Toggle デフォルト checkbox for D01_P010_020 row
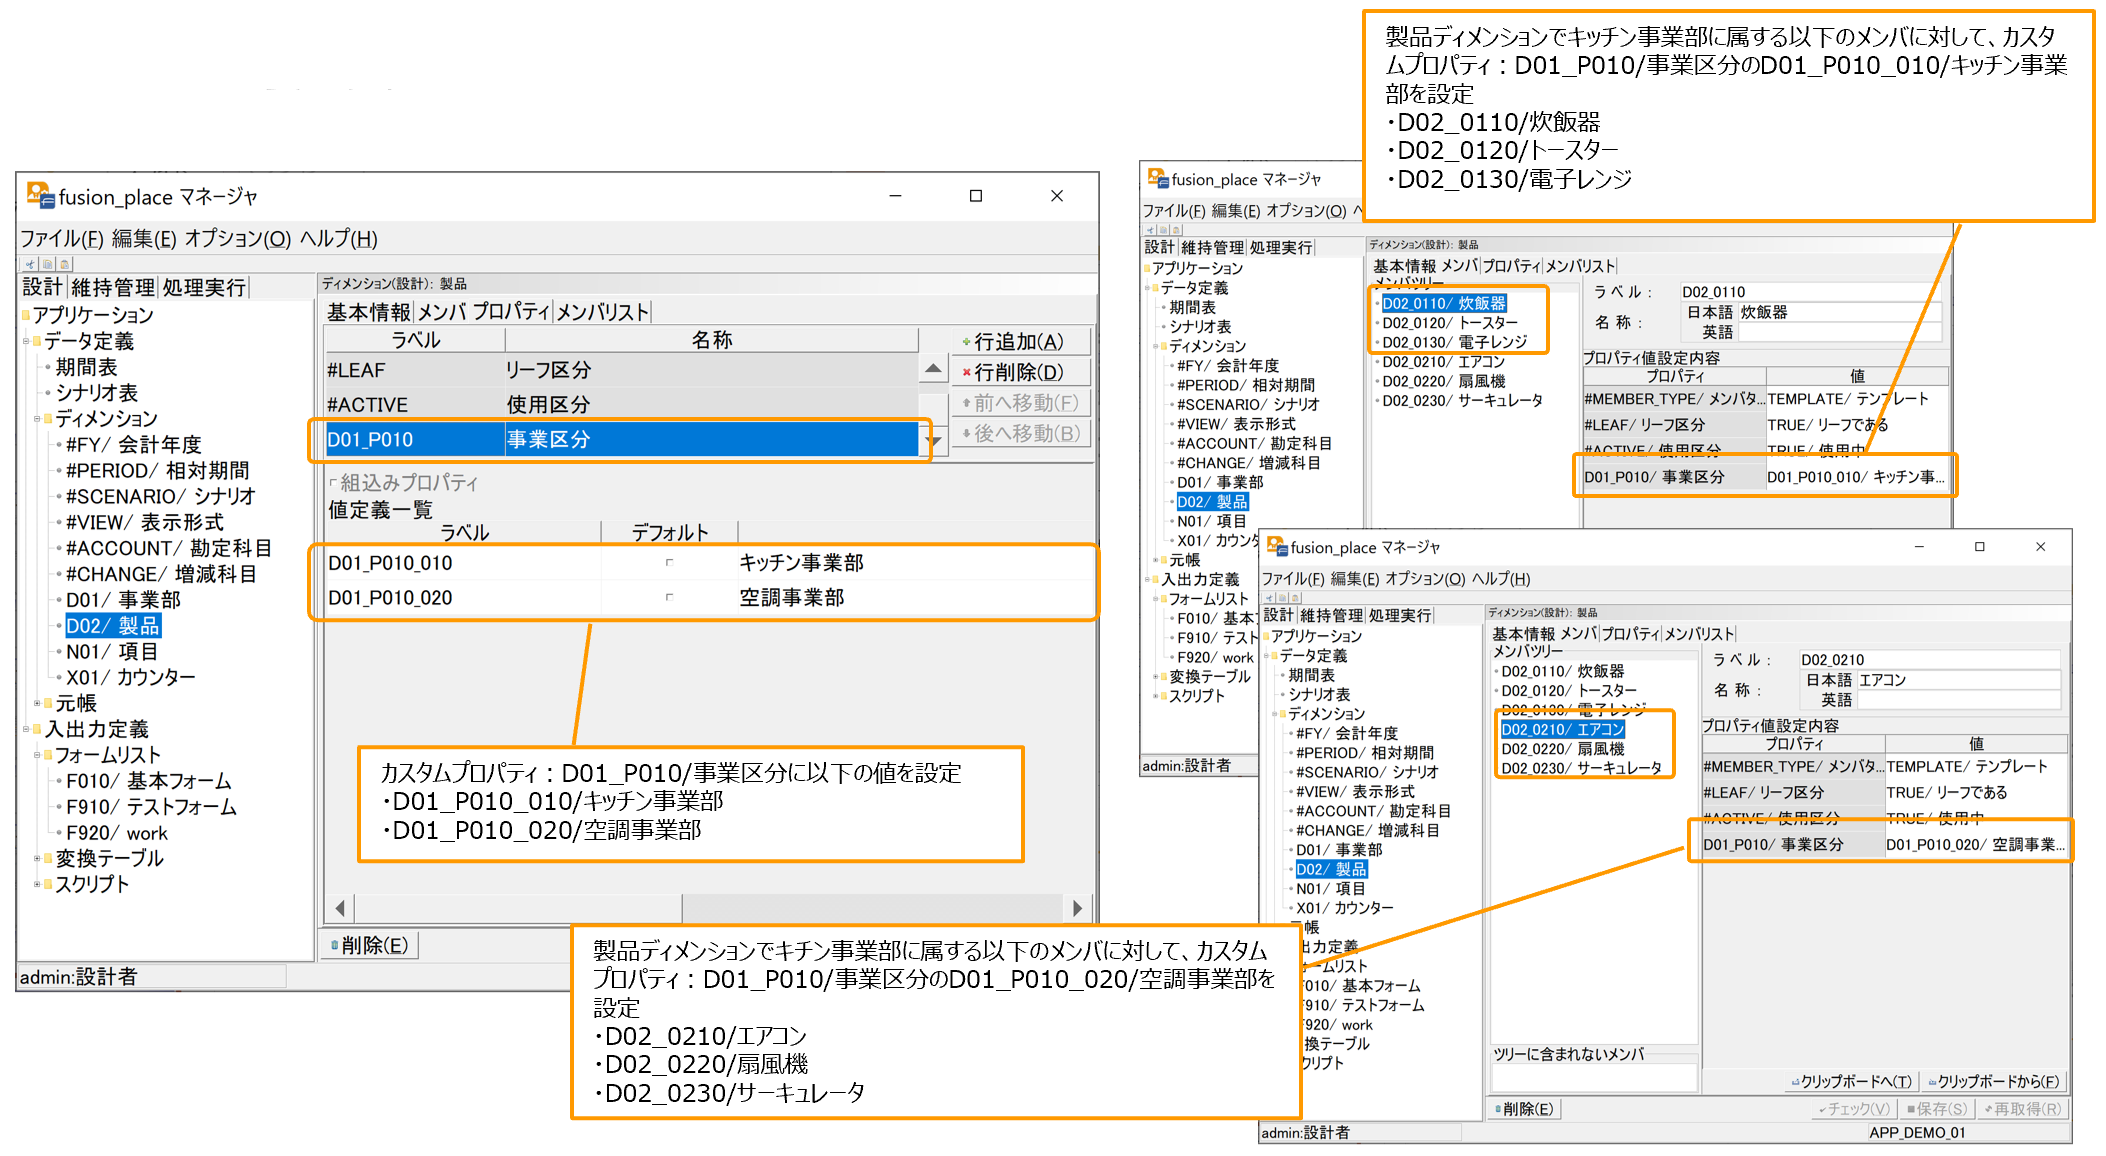This screenshot has height=1156, width=2106. pos(669,597)
